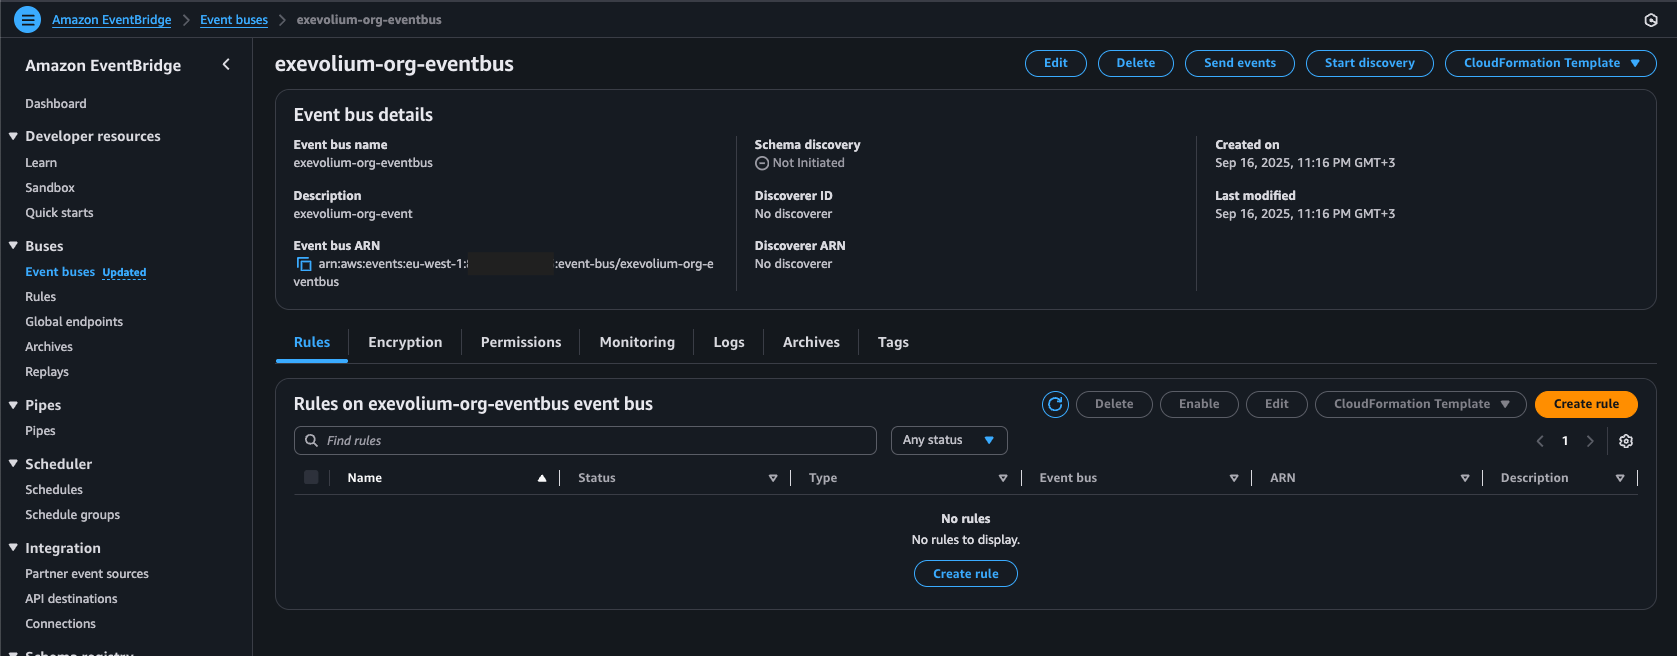The image size is (1677, 656).
Task: Sort rules by Name column arrow
Action: point(542,478)
